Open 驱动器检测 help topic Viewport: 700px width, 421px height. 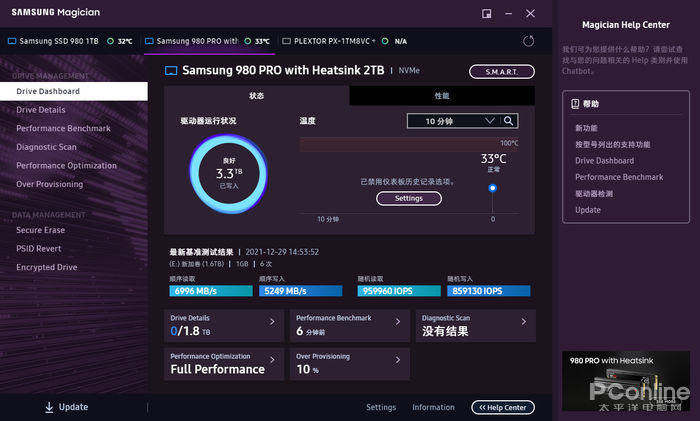coord(594,194)
